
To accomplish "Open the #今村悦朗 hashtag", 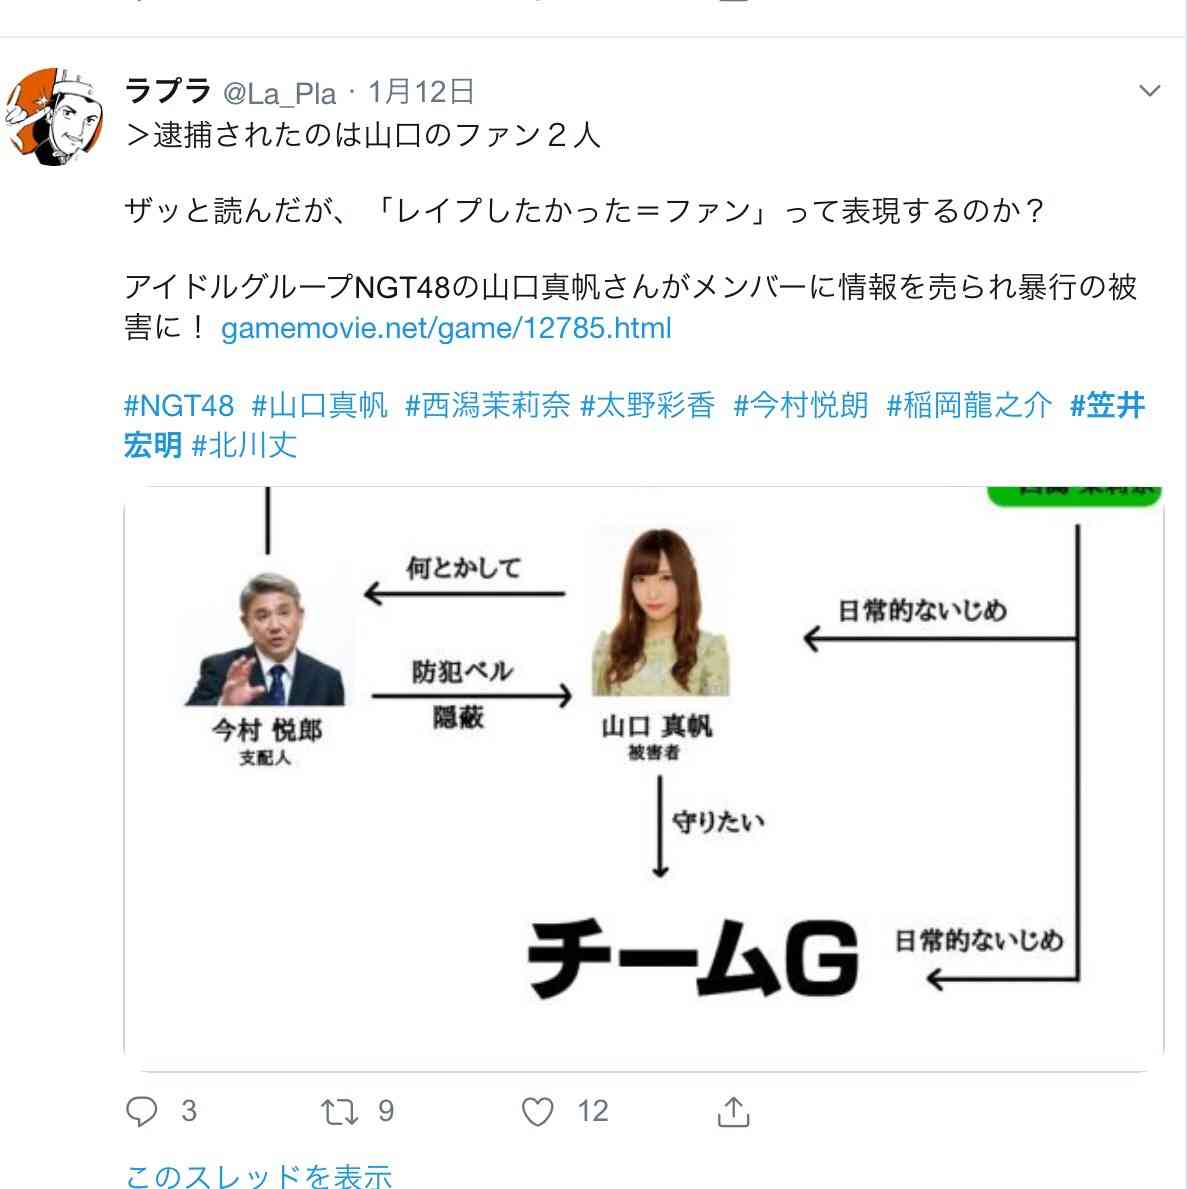I will pyautogui.click(x=801, y=406).
